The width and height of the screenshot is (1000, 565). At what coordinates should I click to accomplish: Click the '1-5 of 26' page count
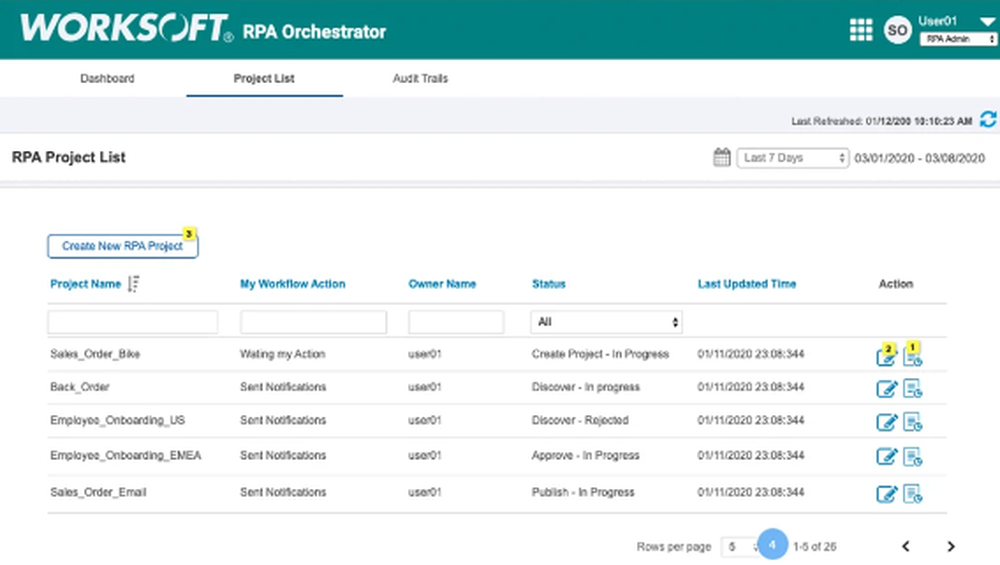814,547
